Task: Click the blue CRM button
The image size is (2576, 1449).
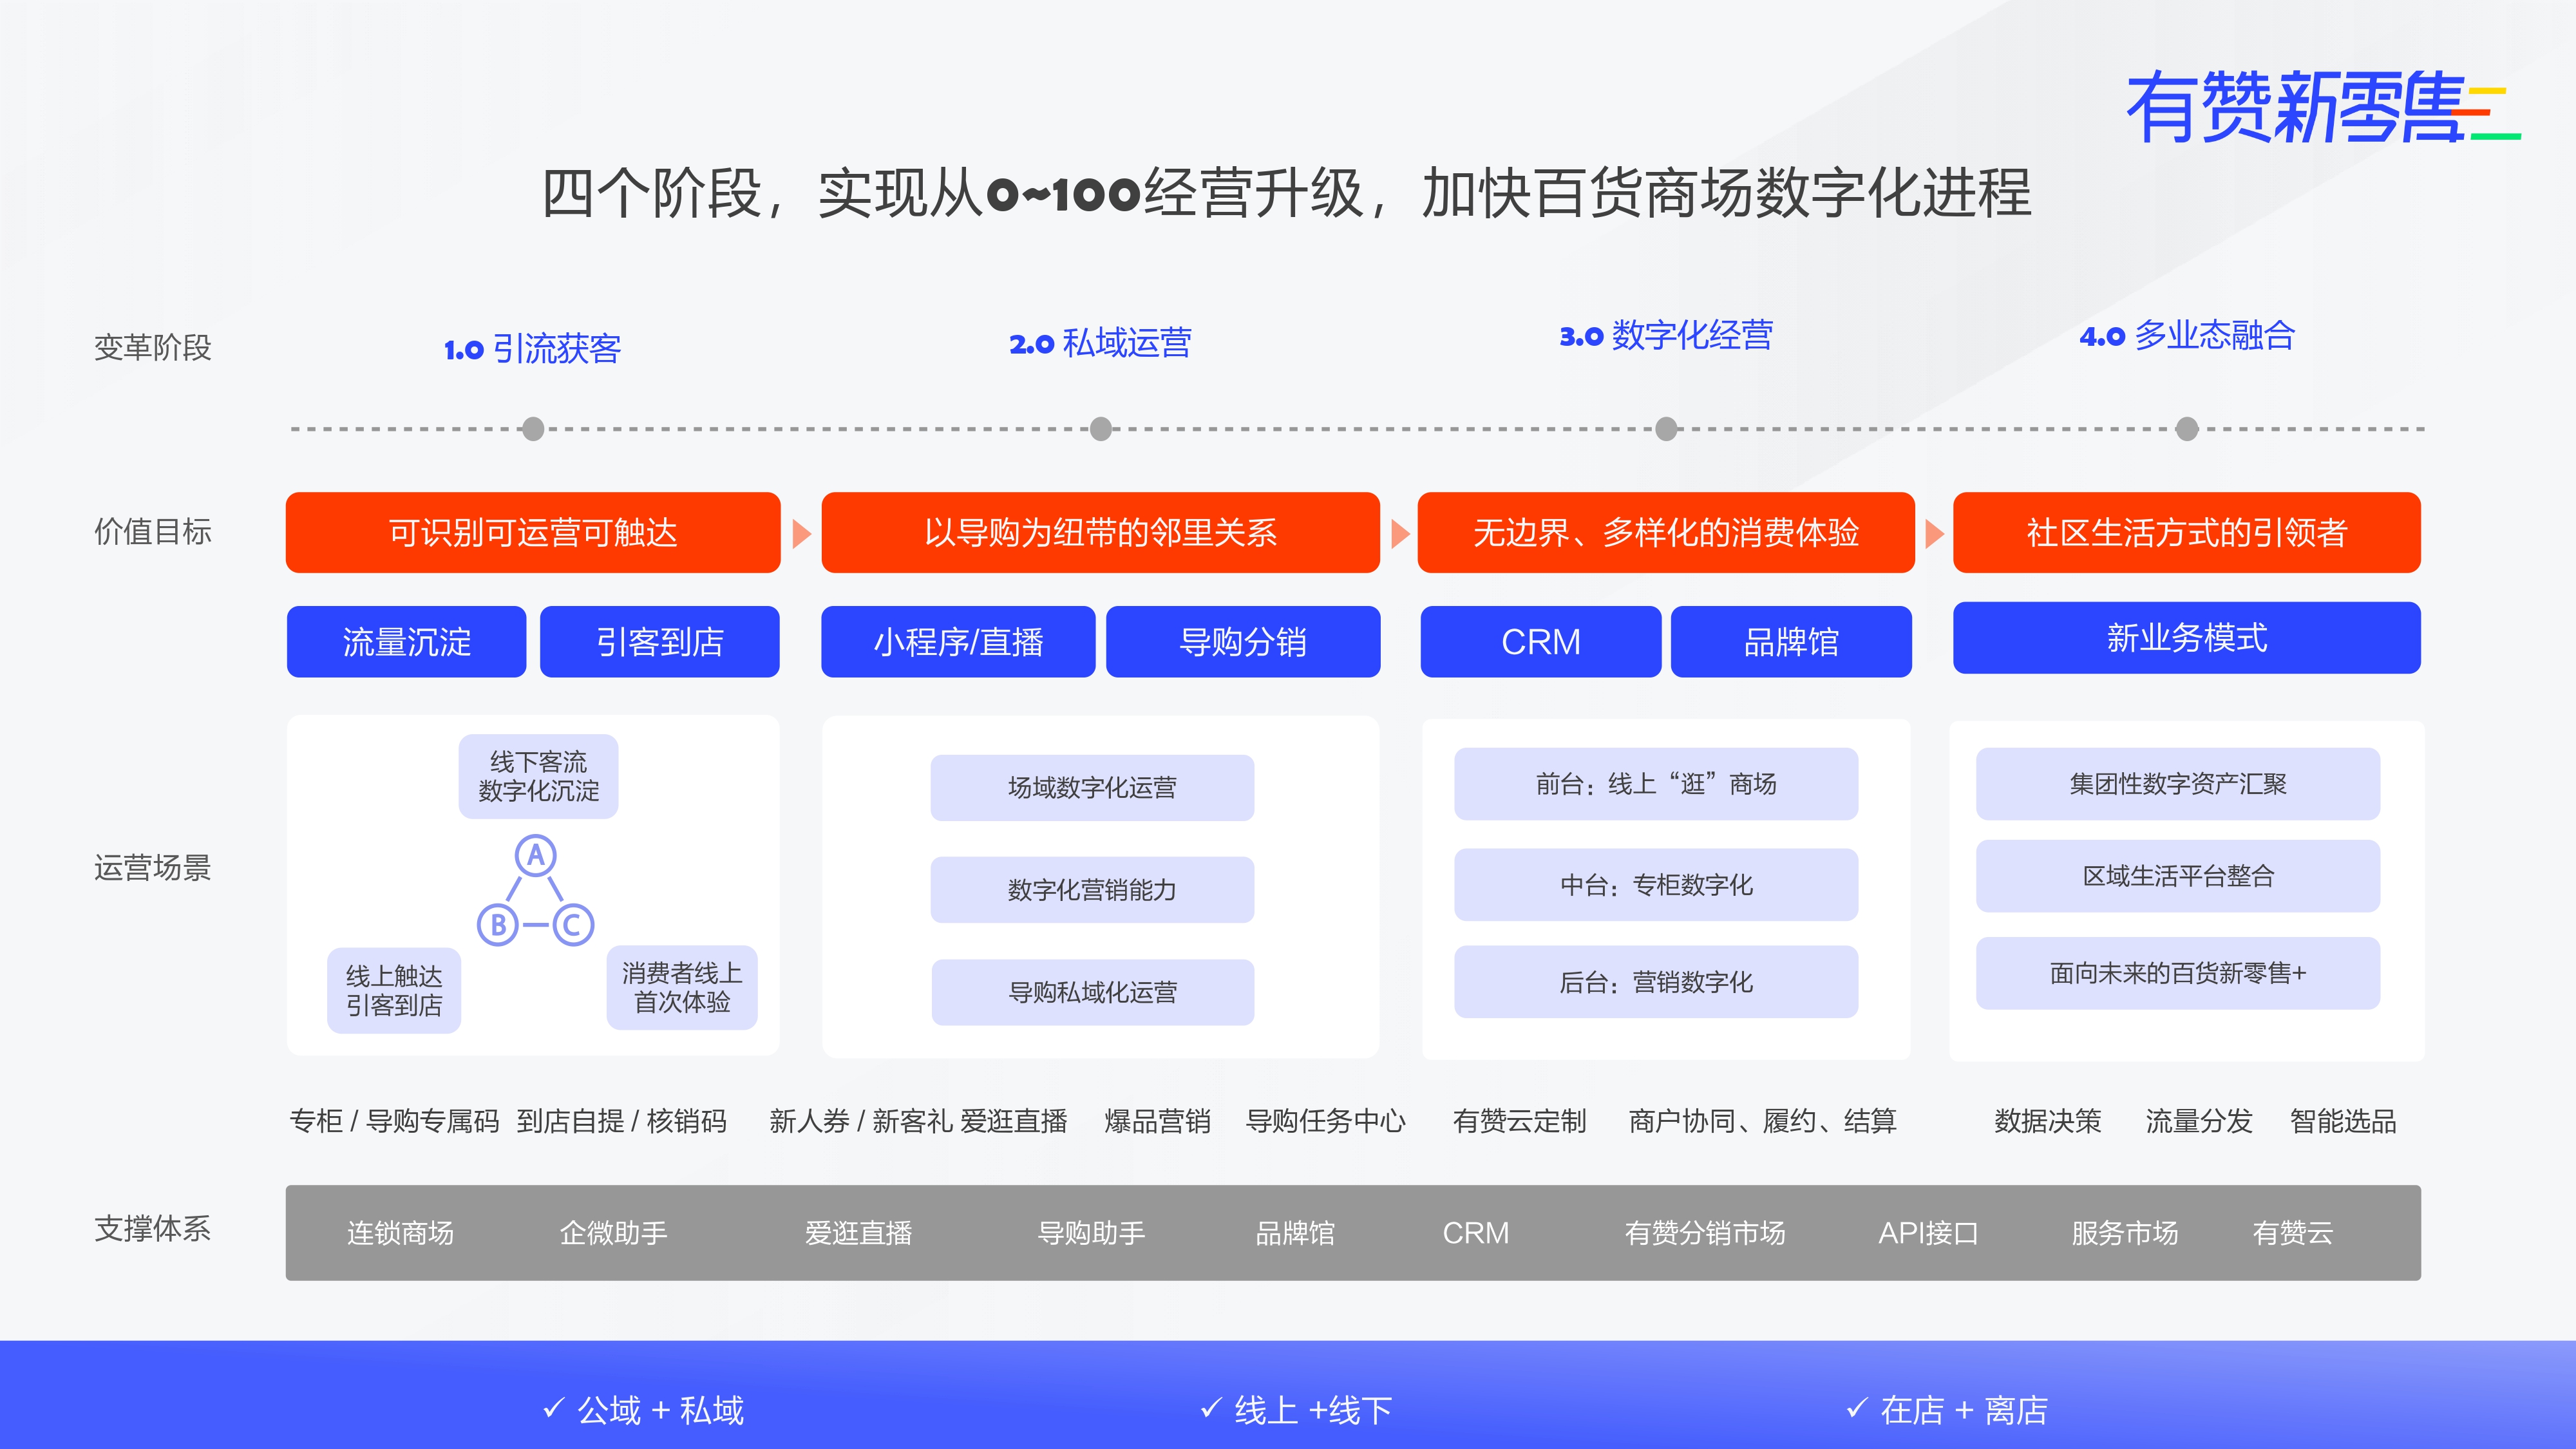Action: (x=1540, y=642)
